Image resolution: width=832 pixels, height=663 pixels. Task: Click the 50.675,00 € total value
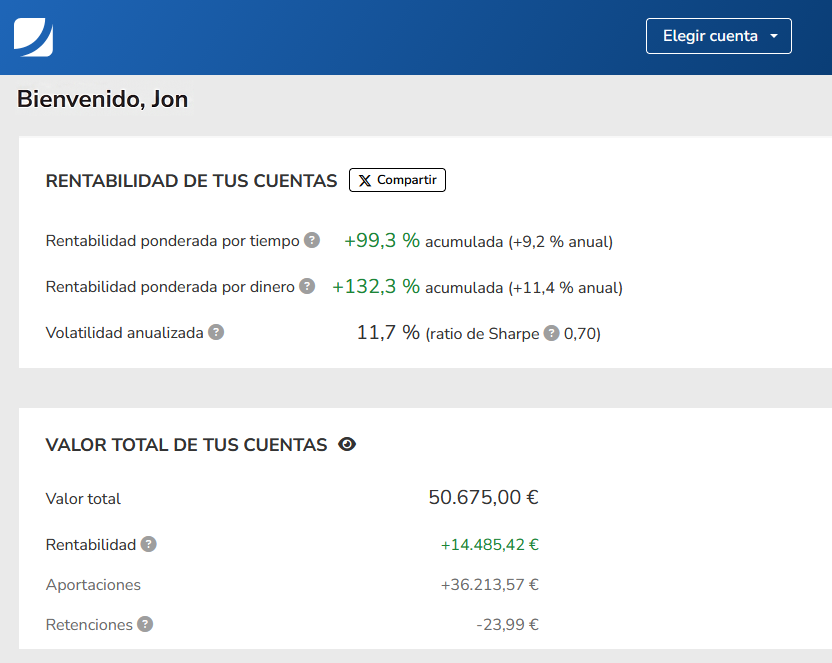(x=483, y=498)
